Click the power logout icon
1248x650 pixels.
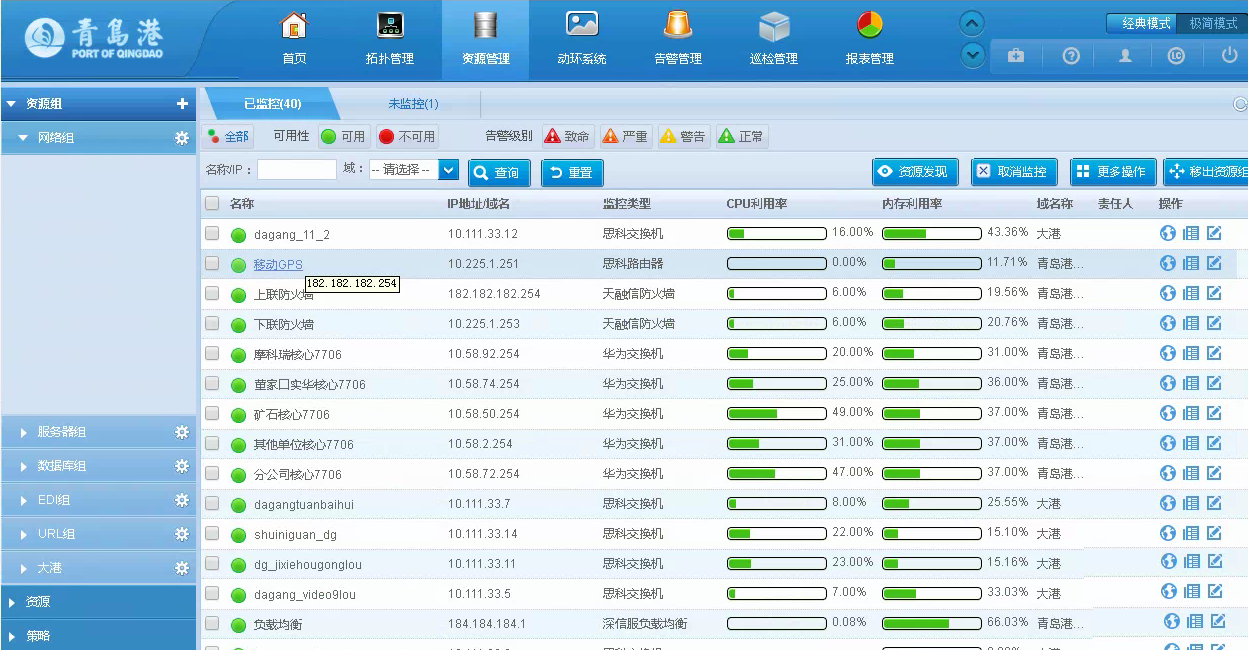click(x=1230, y=55)
